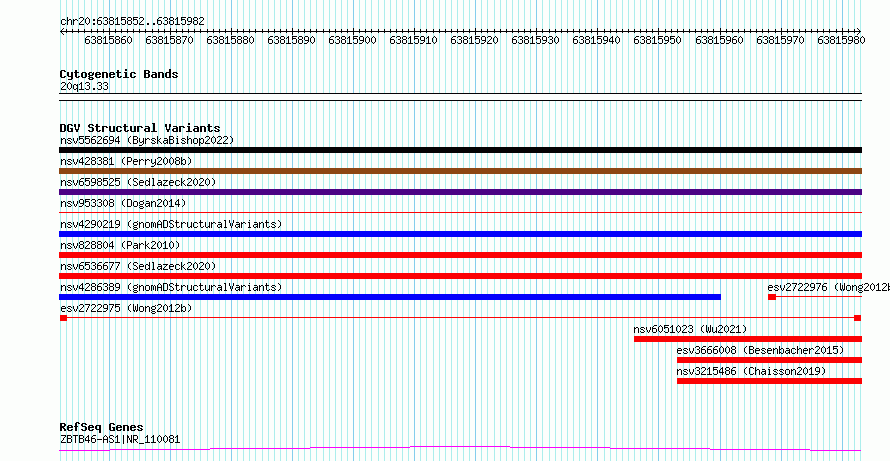Select the red nsv6051023 variant bar
890x461 pixels.
pos(748,339)
